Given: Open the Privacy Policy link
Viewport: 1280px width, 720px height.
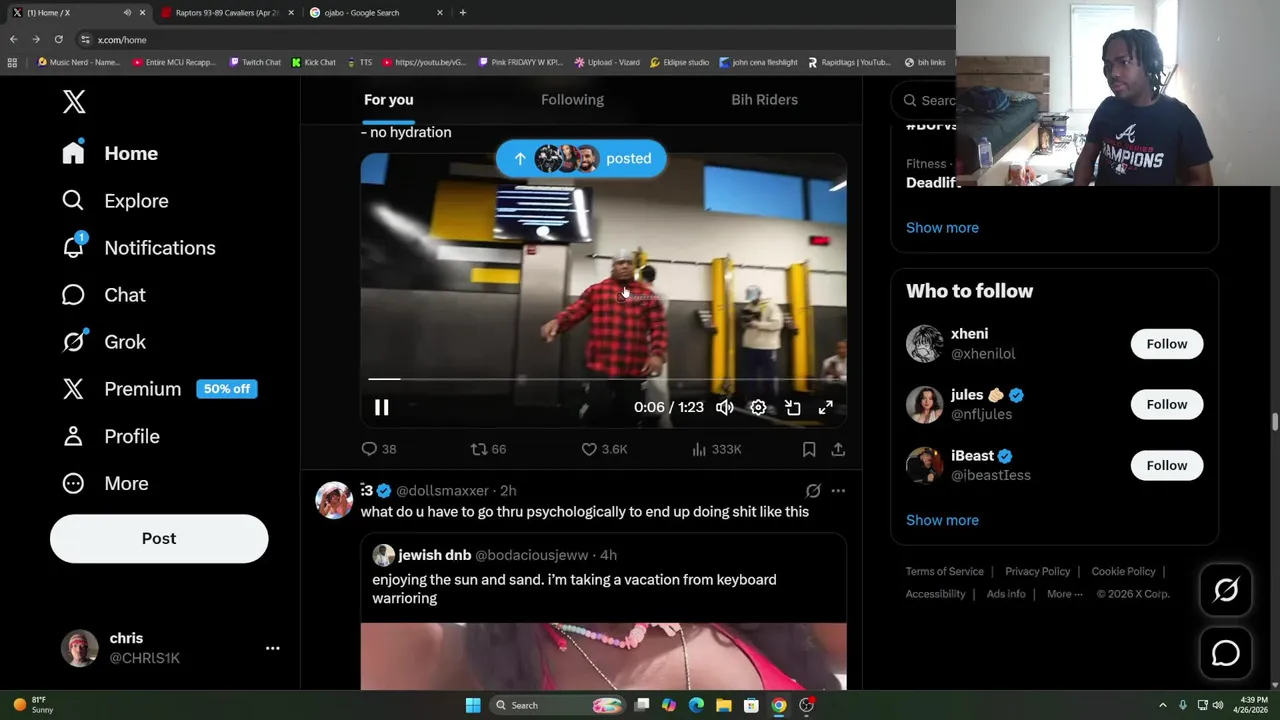Looking at the screenshot, I should (1037, 571).
